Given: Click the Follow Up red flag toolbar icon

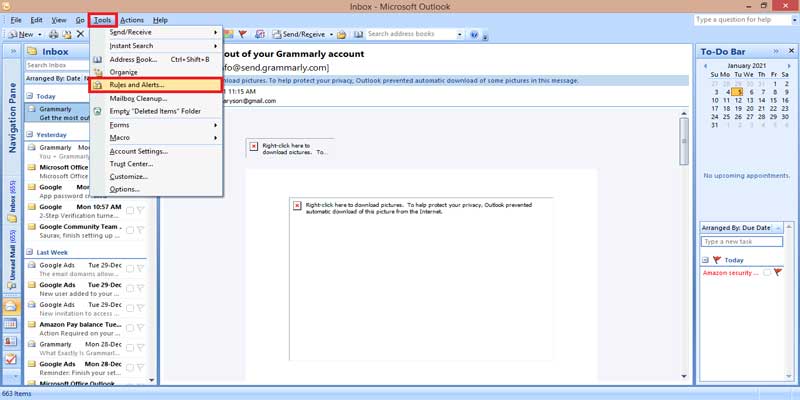Looking at the screenshot, I should pyautogui.click(x=243, y=34).
